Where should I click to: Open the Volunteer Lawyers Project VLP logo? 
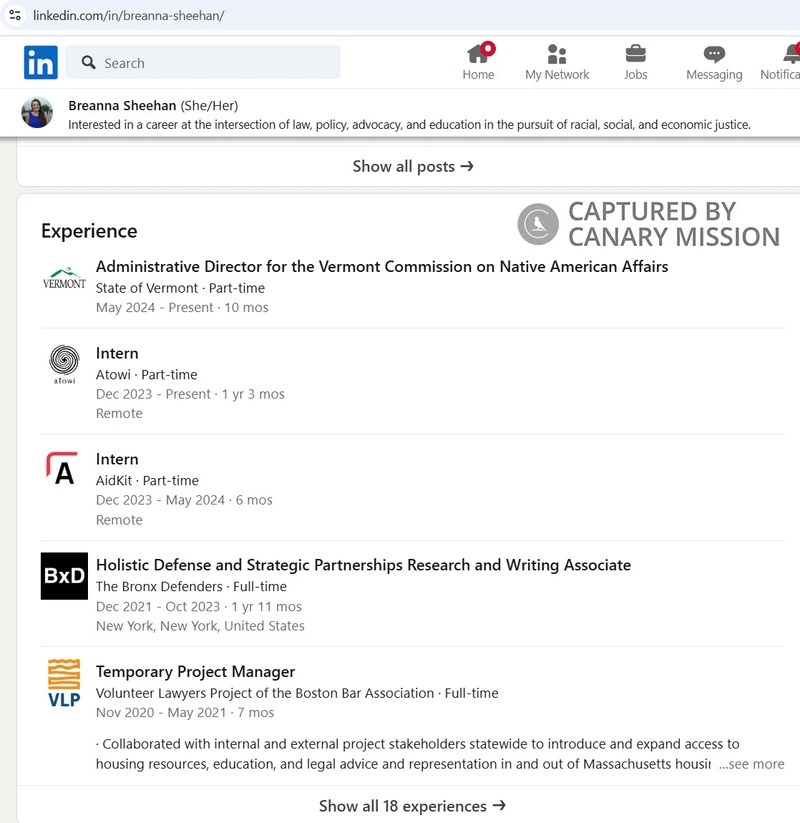coord(64,683)
